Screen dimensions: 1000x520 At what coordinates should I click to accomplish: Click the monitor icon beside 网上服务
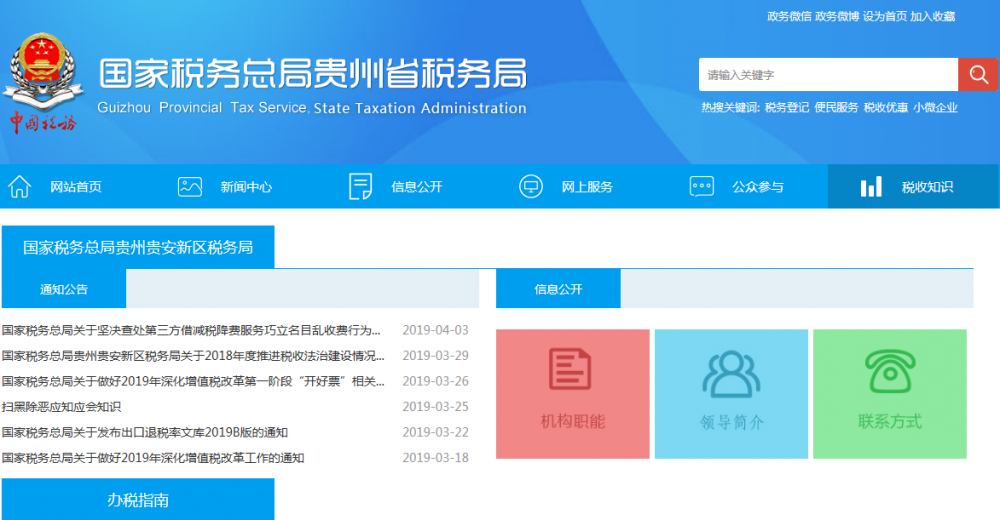(x=531, y=187)
